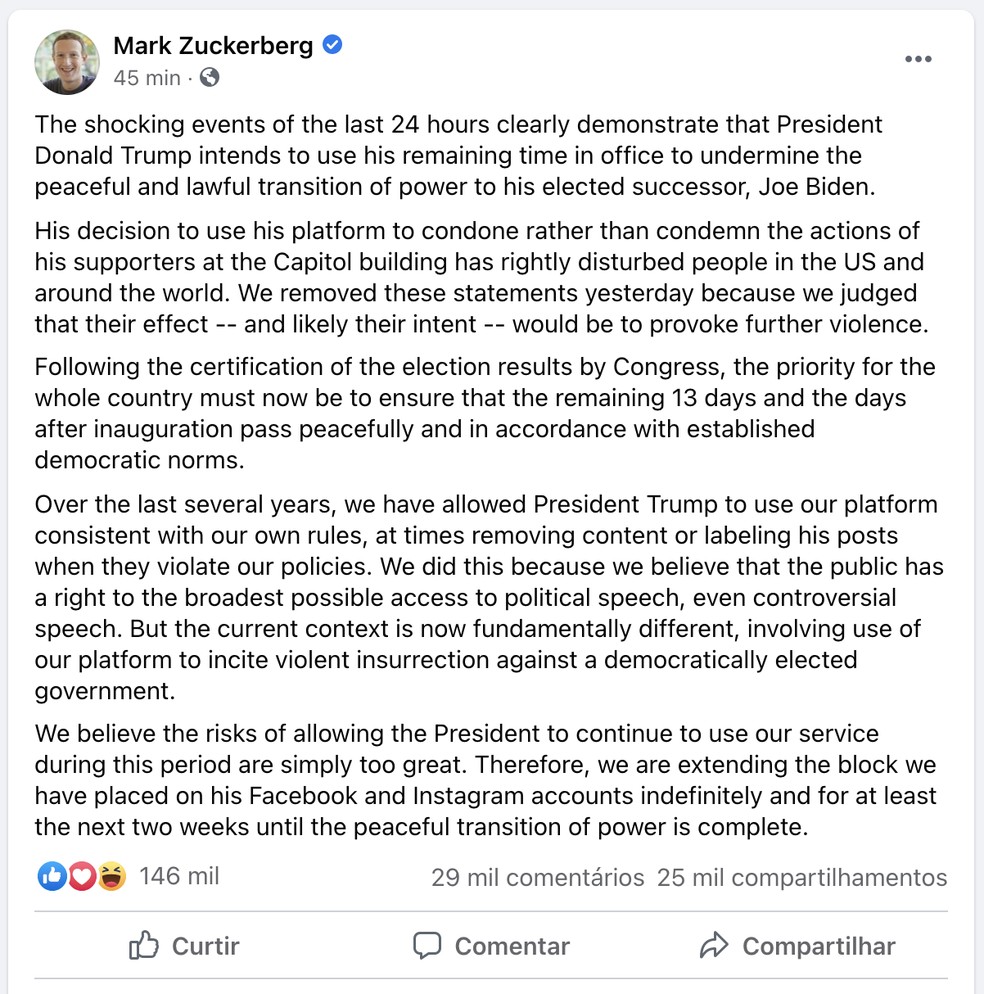The image size is (984, 994).
Task: Open the post options three-dot menu
Action: click(917, 60)
